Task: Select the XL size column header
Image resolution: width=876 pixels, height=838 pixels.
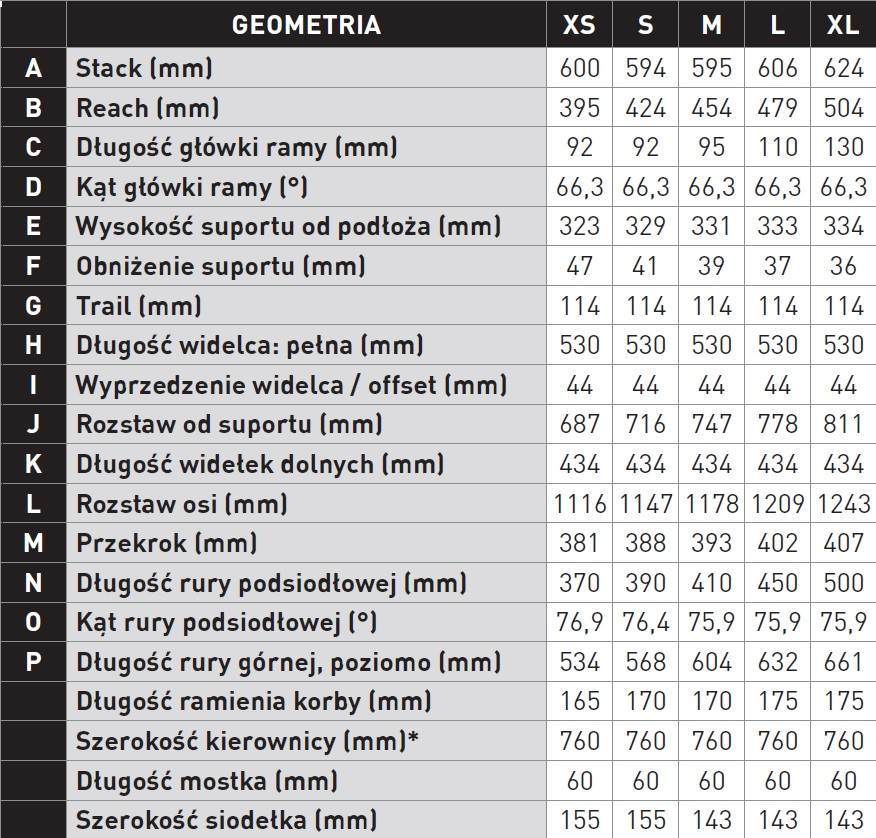Action: click(x=843, y=25)
